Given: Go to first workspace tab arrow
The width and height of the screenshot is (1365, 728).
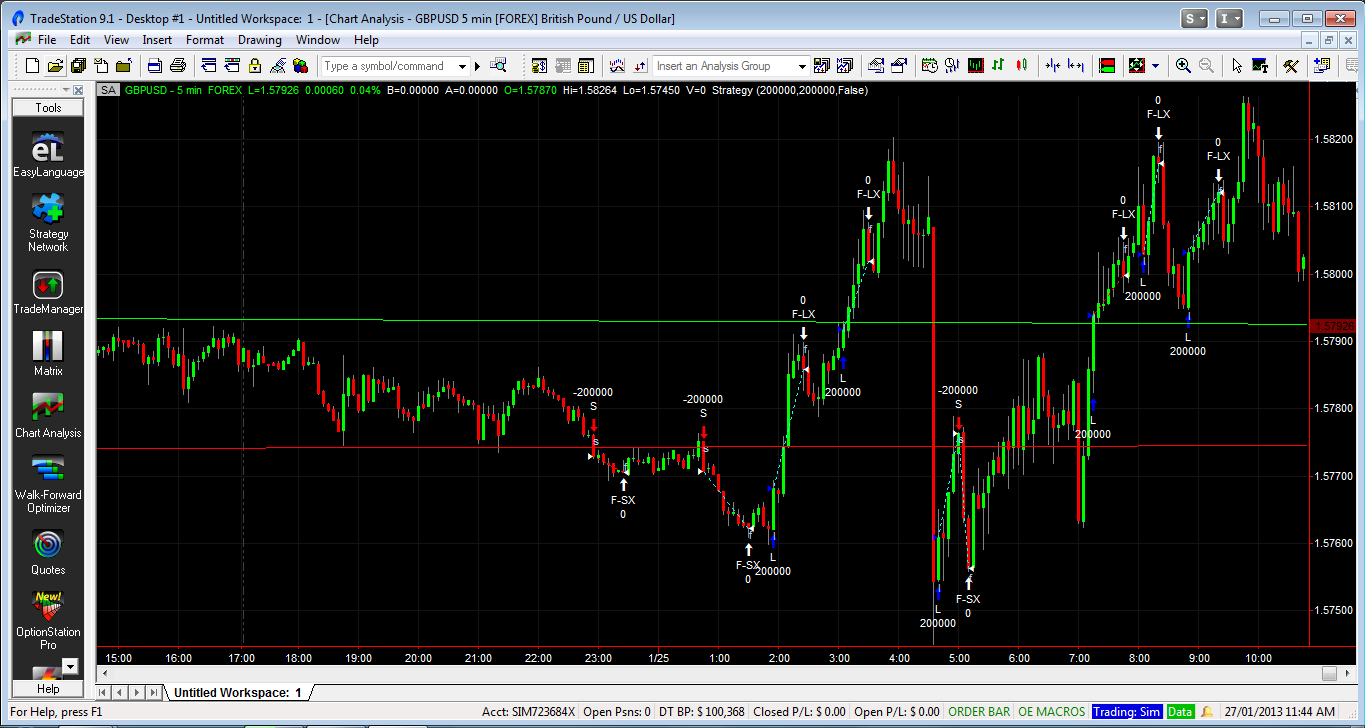Looking at the screenshot, I should tap(103, 692).
